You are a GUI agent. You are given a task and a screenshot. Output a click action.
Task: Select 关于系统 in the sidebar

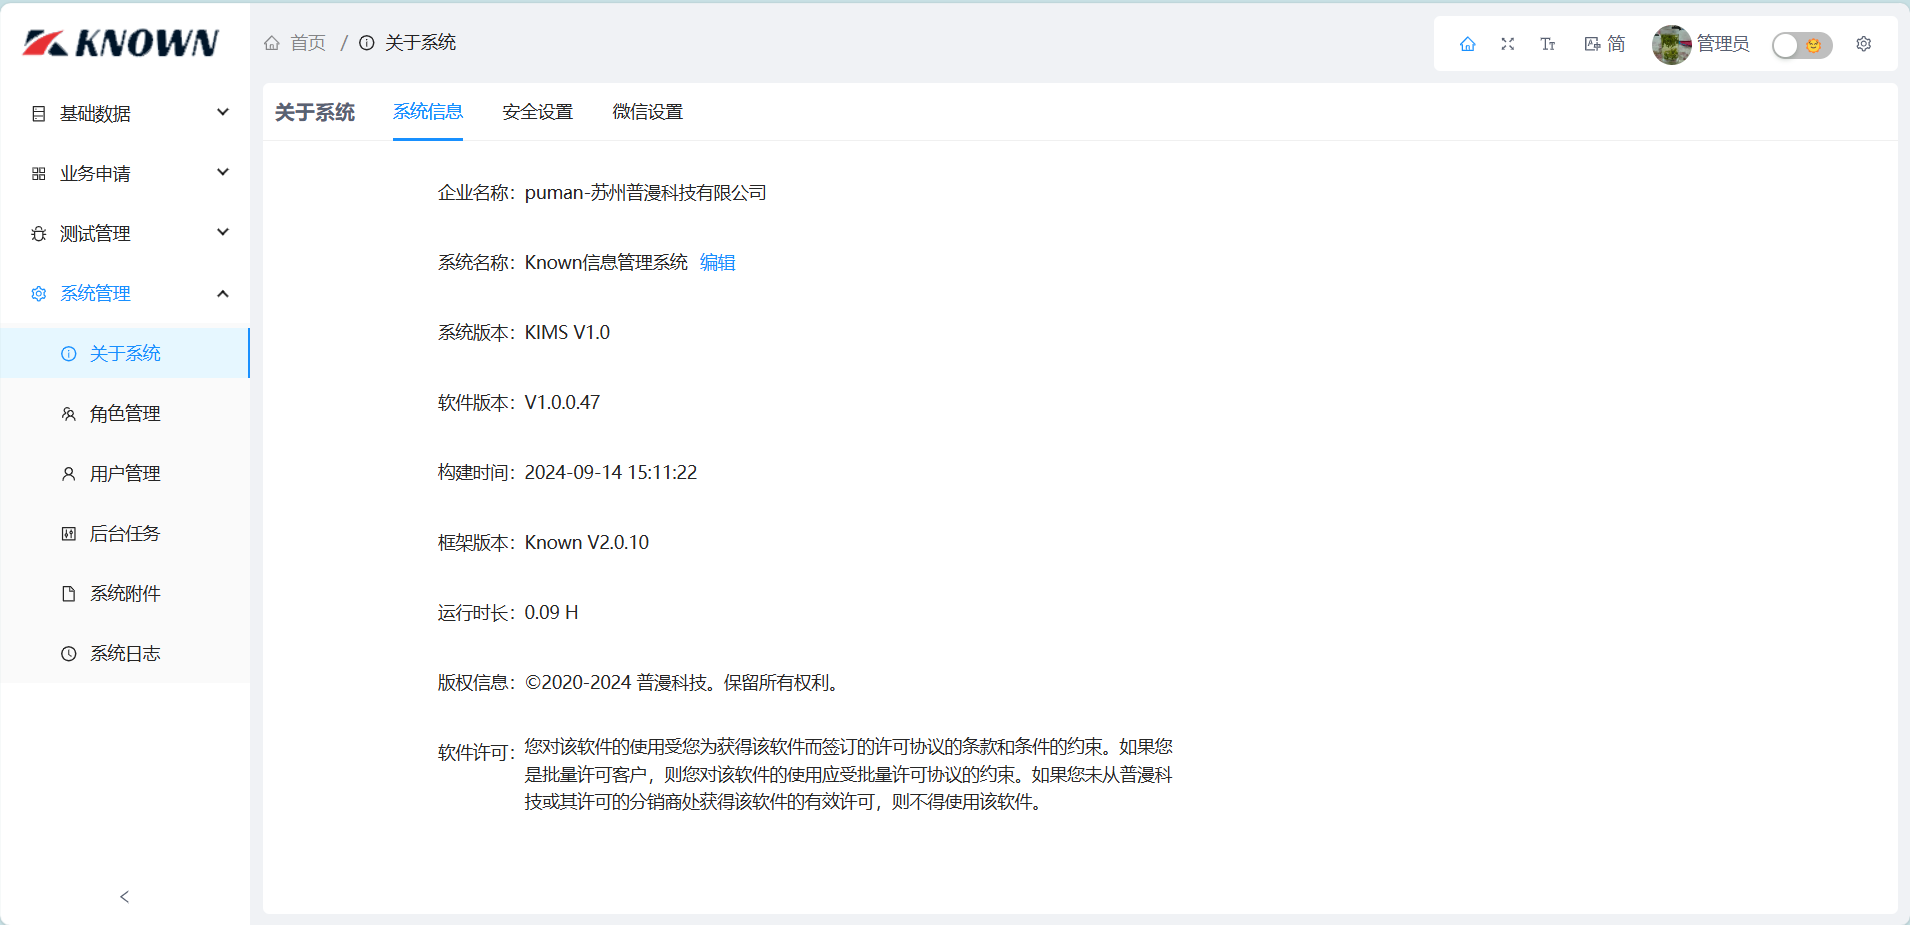(125, 353)
